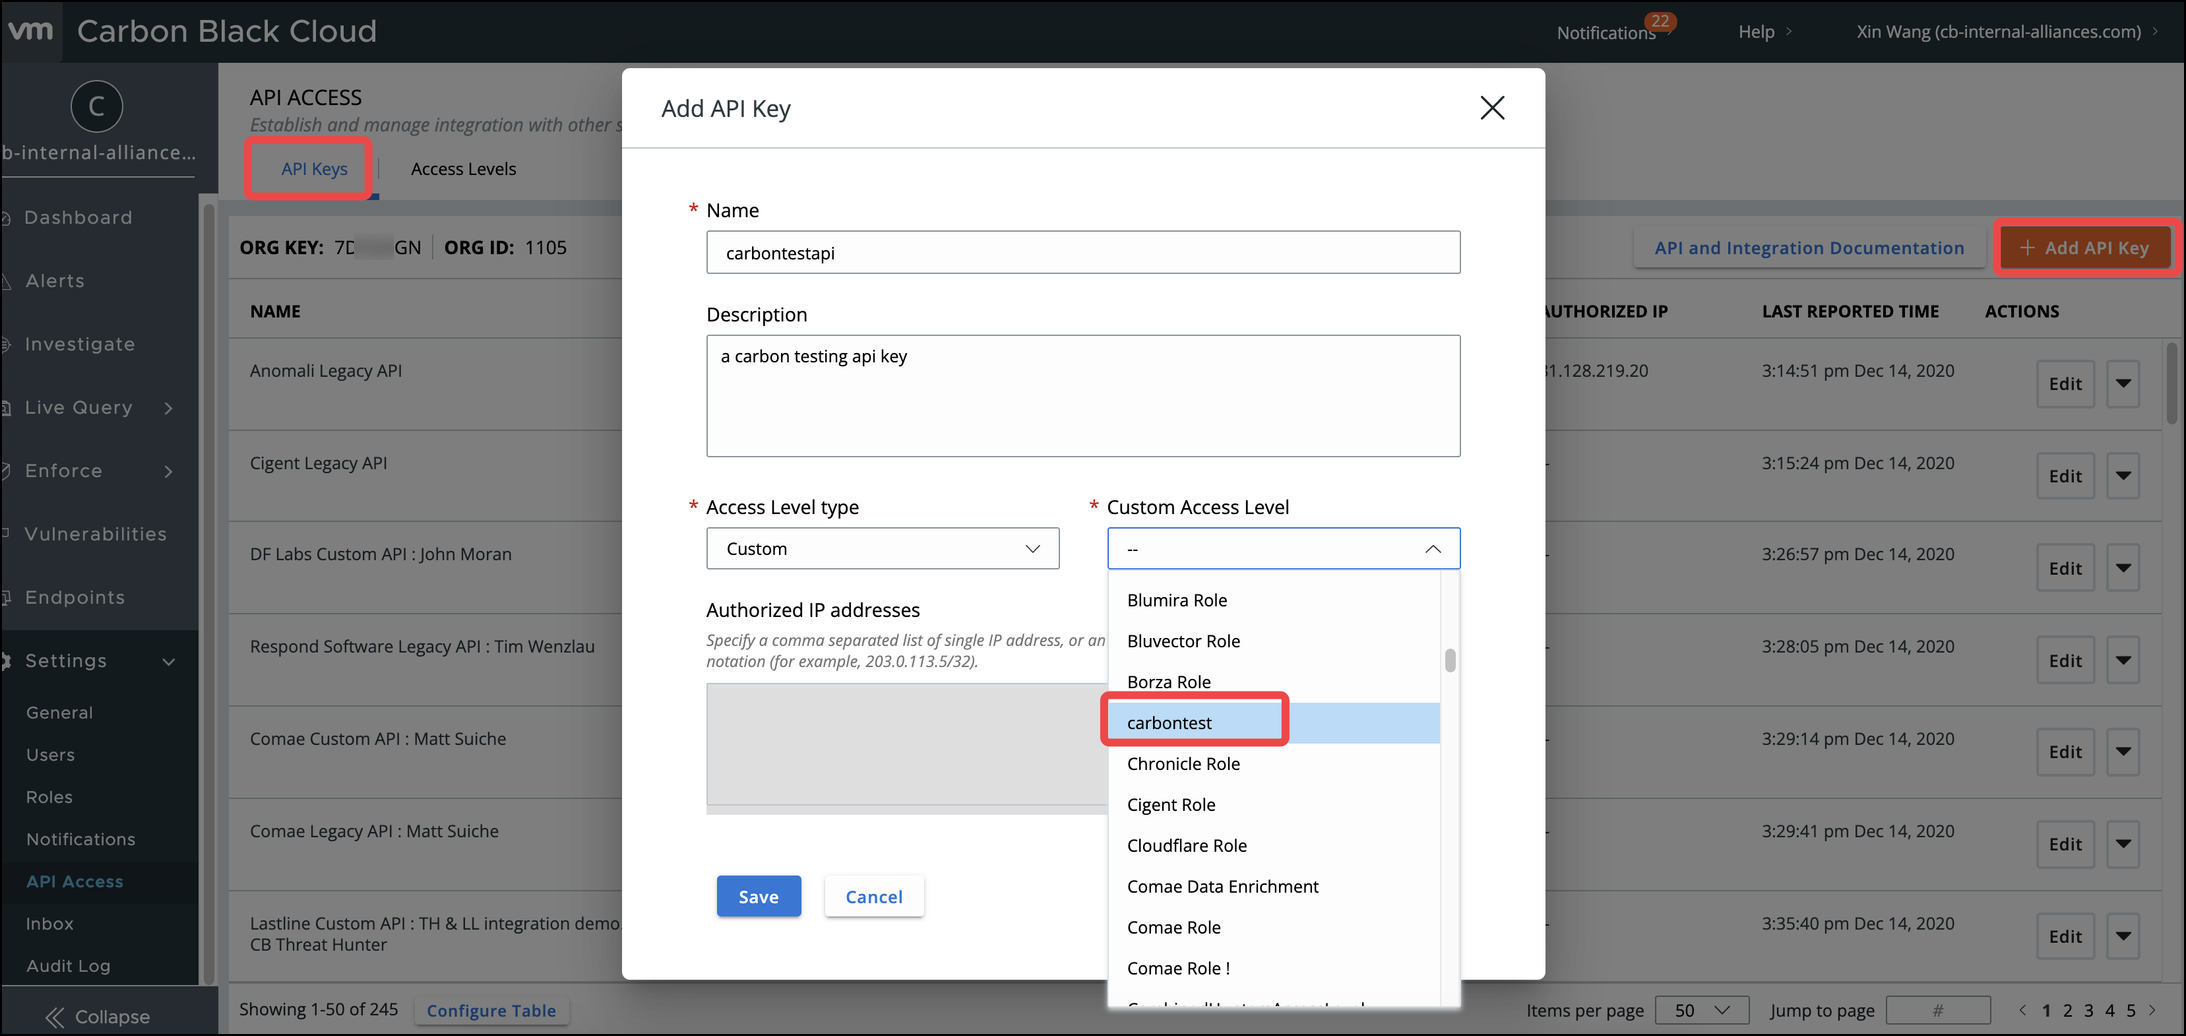The image size is (2186, 1036).
Task: Click the Save button
Action: (x=758, y=897)
